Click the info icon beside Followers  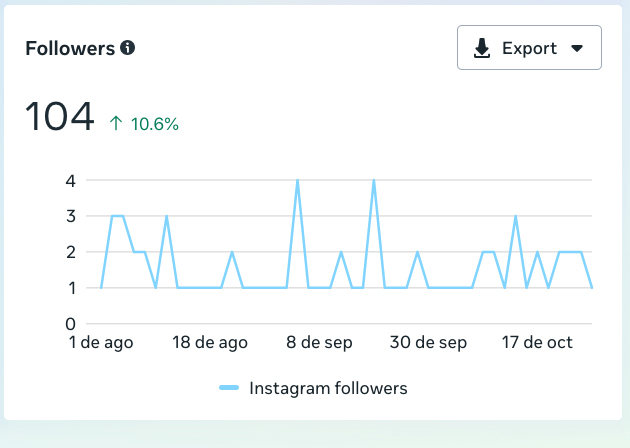tap(128, 48)
